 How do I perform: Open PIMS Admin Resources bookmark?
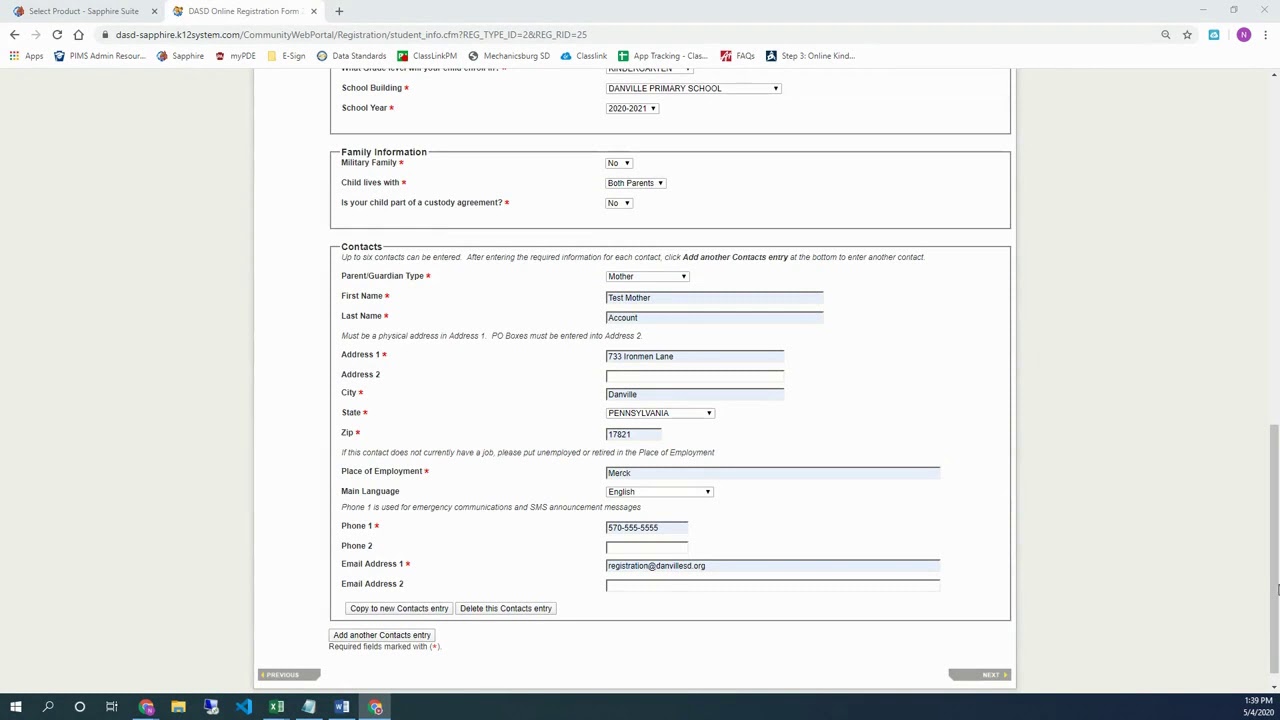[x=99, y=56]
